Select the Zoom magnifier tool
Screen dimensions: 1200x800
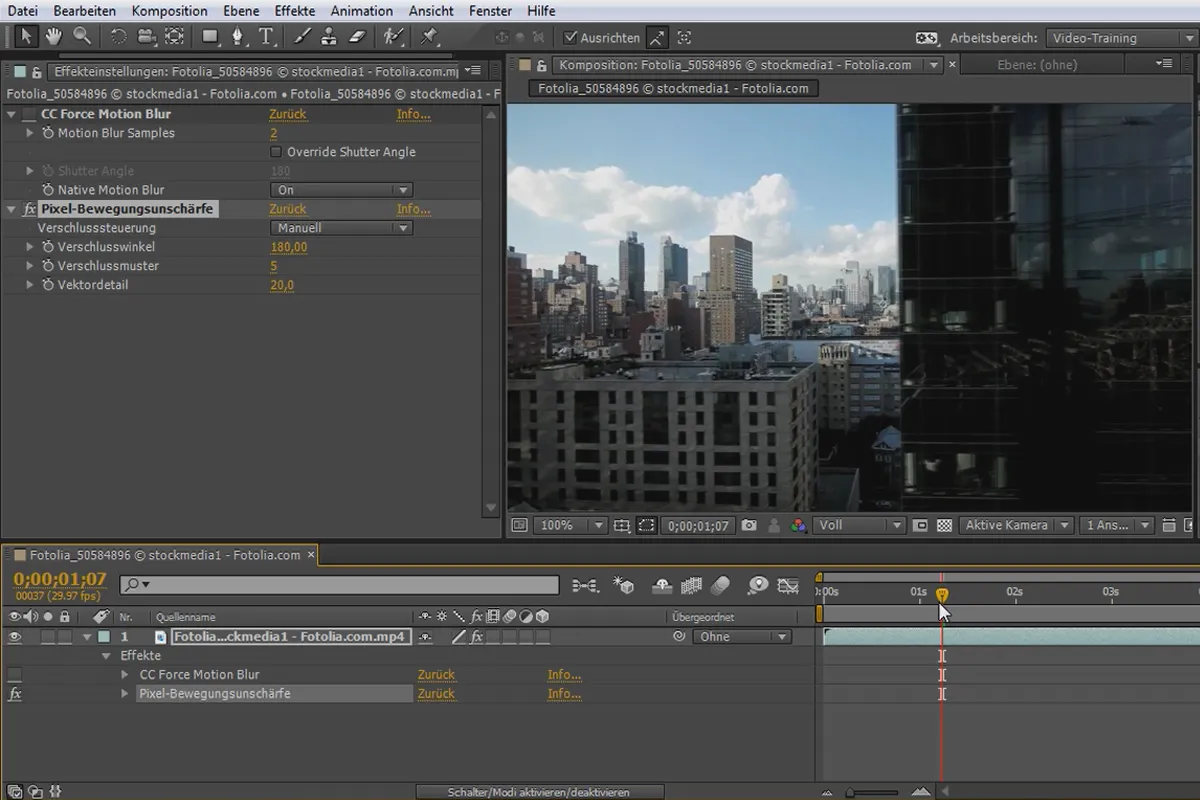coord(82,37)
